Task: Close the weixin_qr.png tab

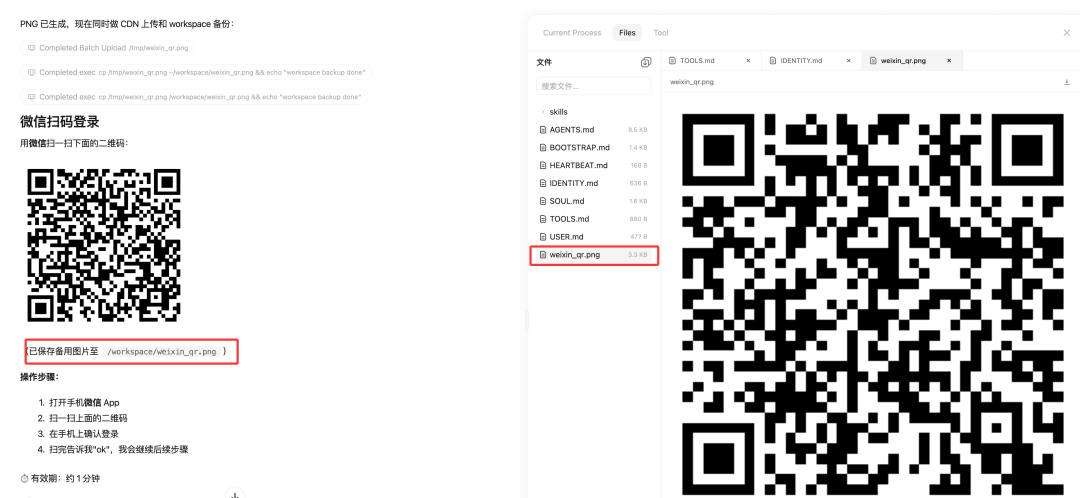Action: (x=949, y=61)
